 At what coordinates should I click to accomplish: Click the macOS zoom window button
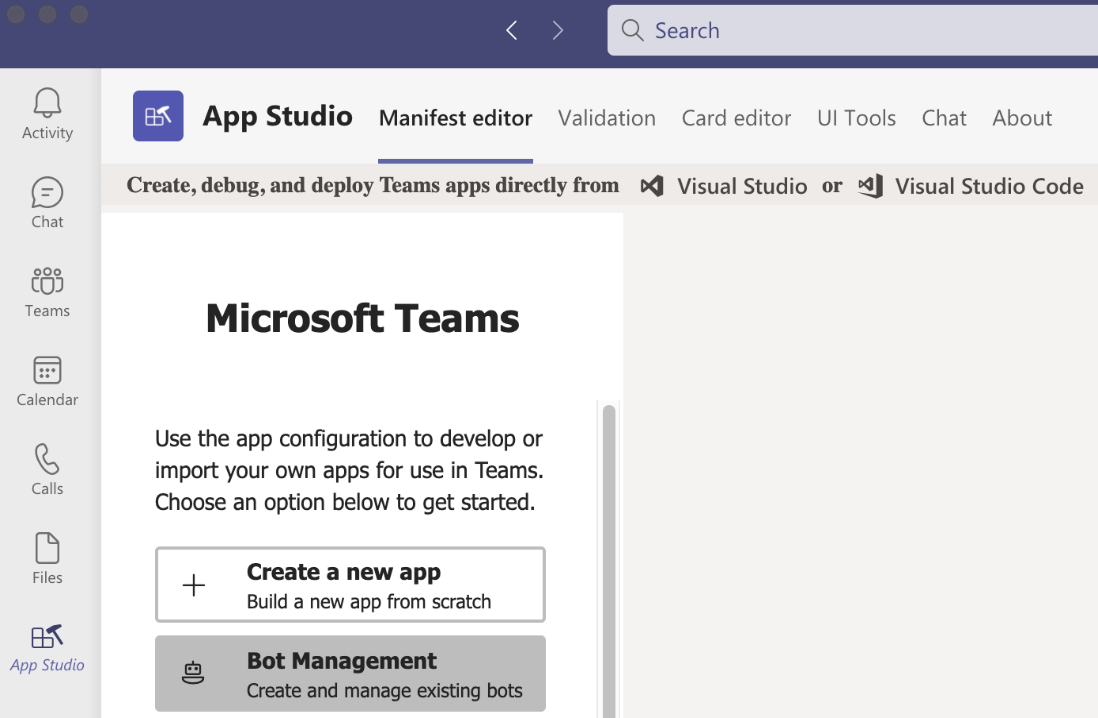point(79,13)
